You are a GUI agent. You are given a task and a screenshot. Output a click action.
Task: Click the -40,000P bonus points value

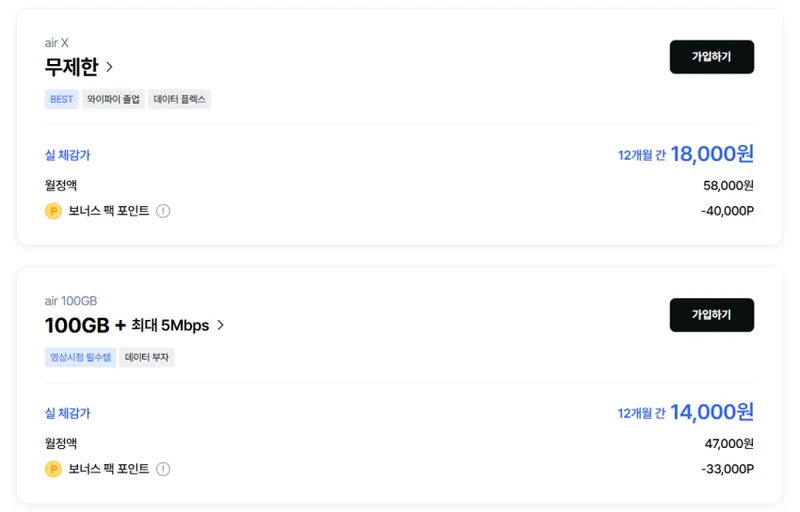[728, 211]
